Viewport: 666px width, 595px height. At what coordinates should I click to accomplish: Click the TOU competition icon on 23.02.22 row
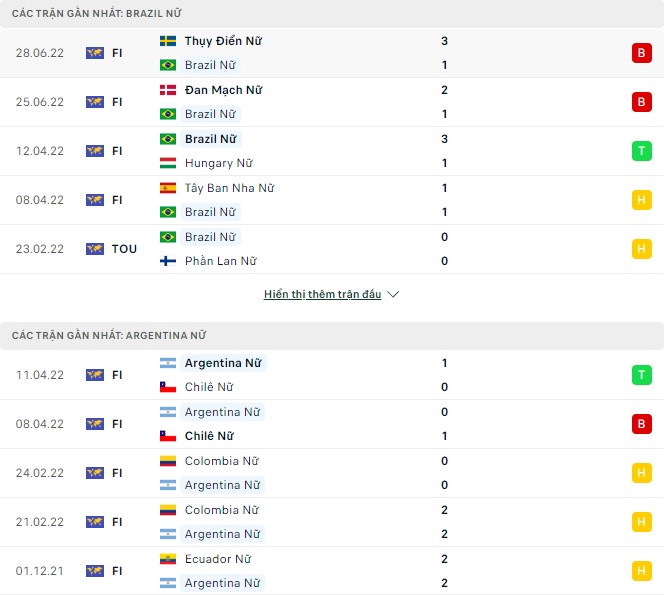[x=95, y=249]
